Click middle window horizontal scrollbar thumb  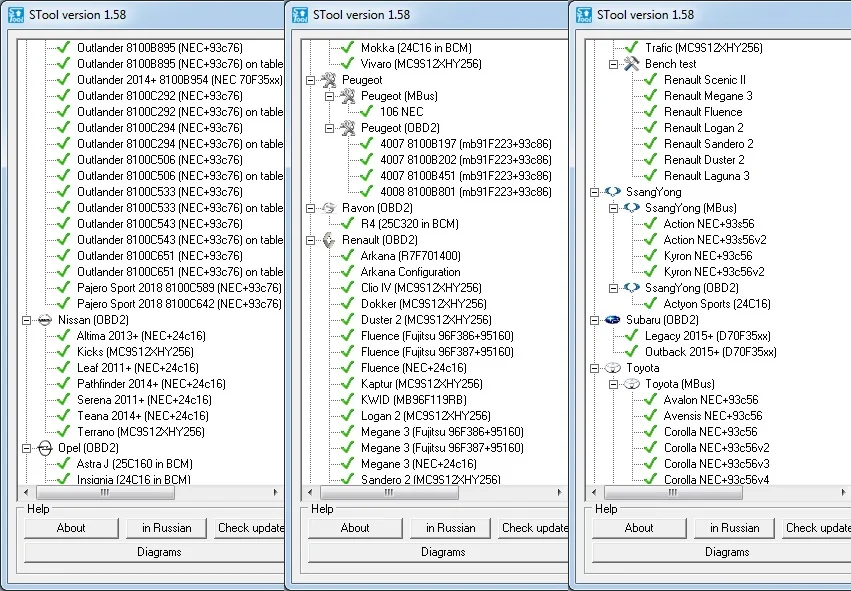(x=389, y=492)
